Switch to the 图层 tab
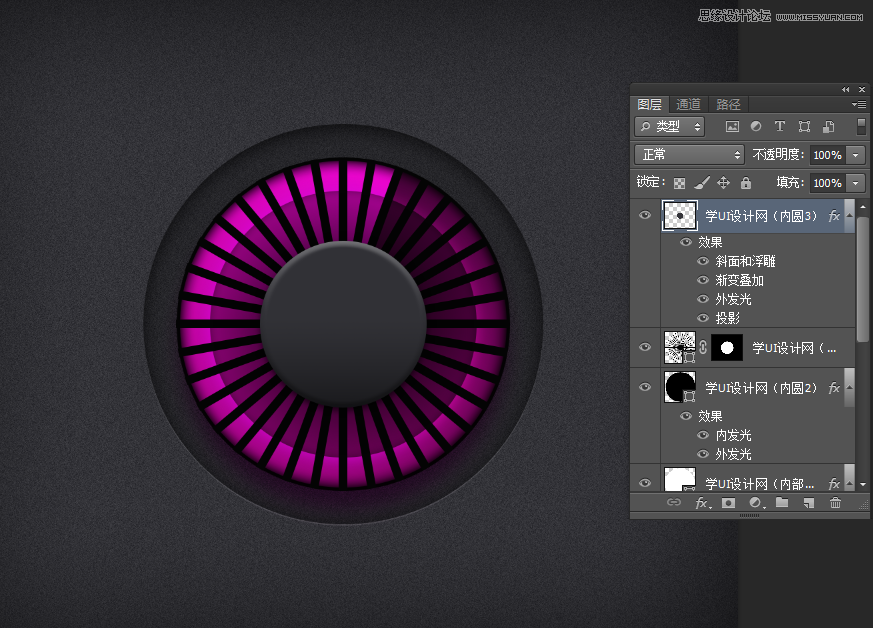Viewport: 873px width, 628px height. point(650,104)
